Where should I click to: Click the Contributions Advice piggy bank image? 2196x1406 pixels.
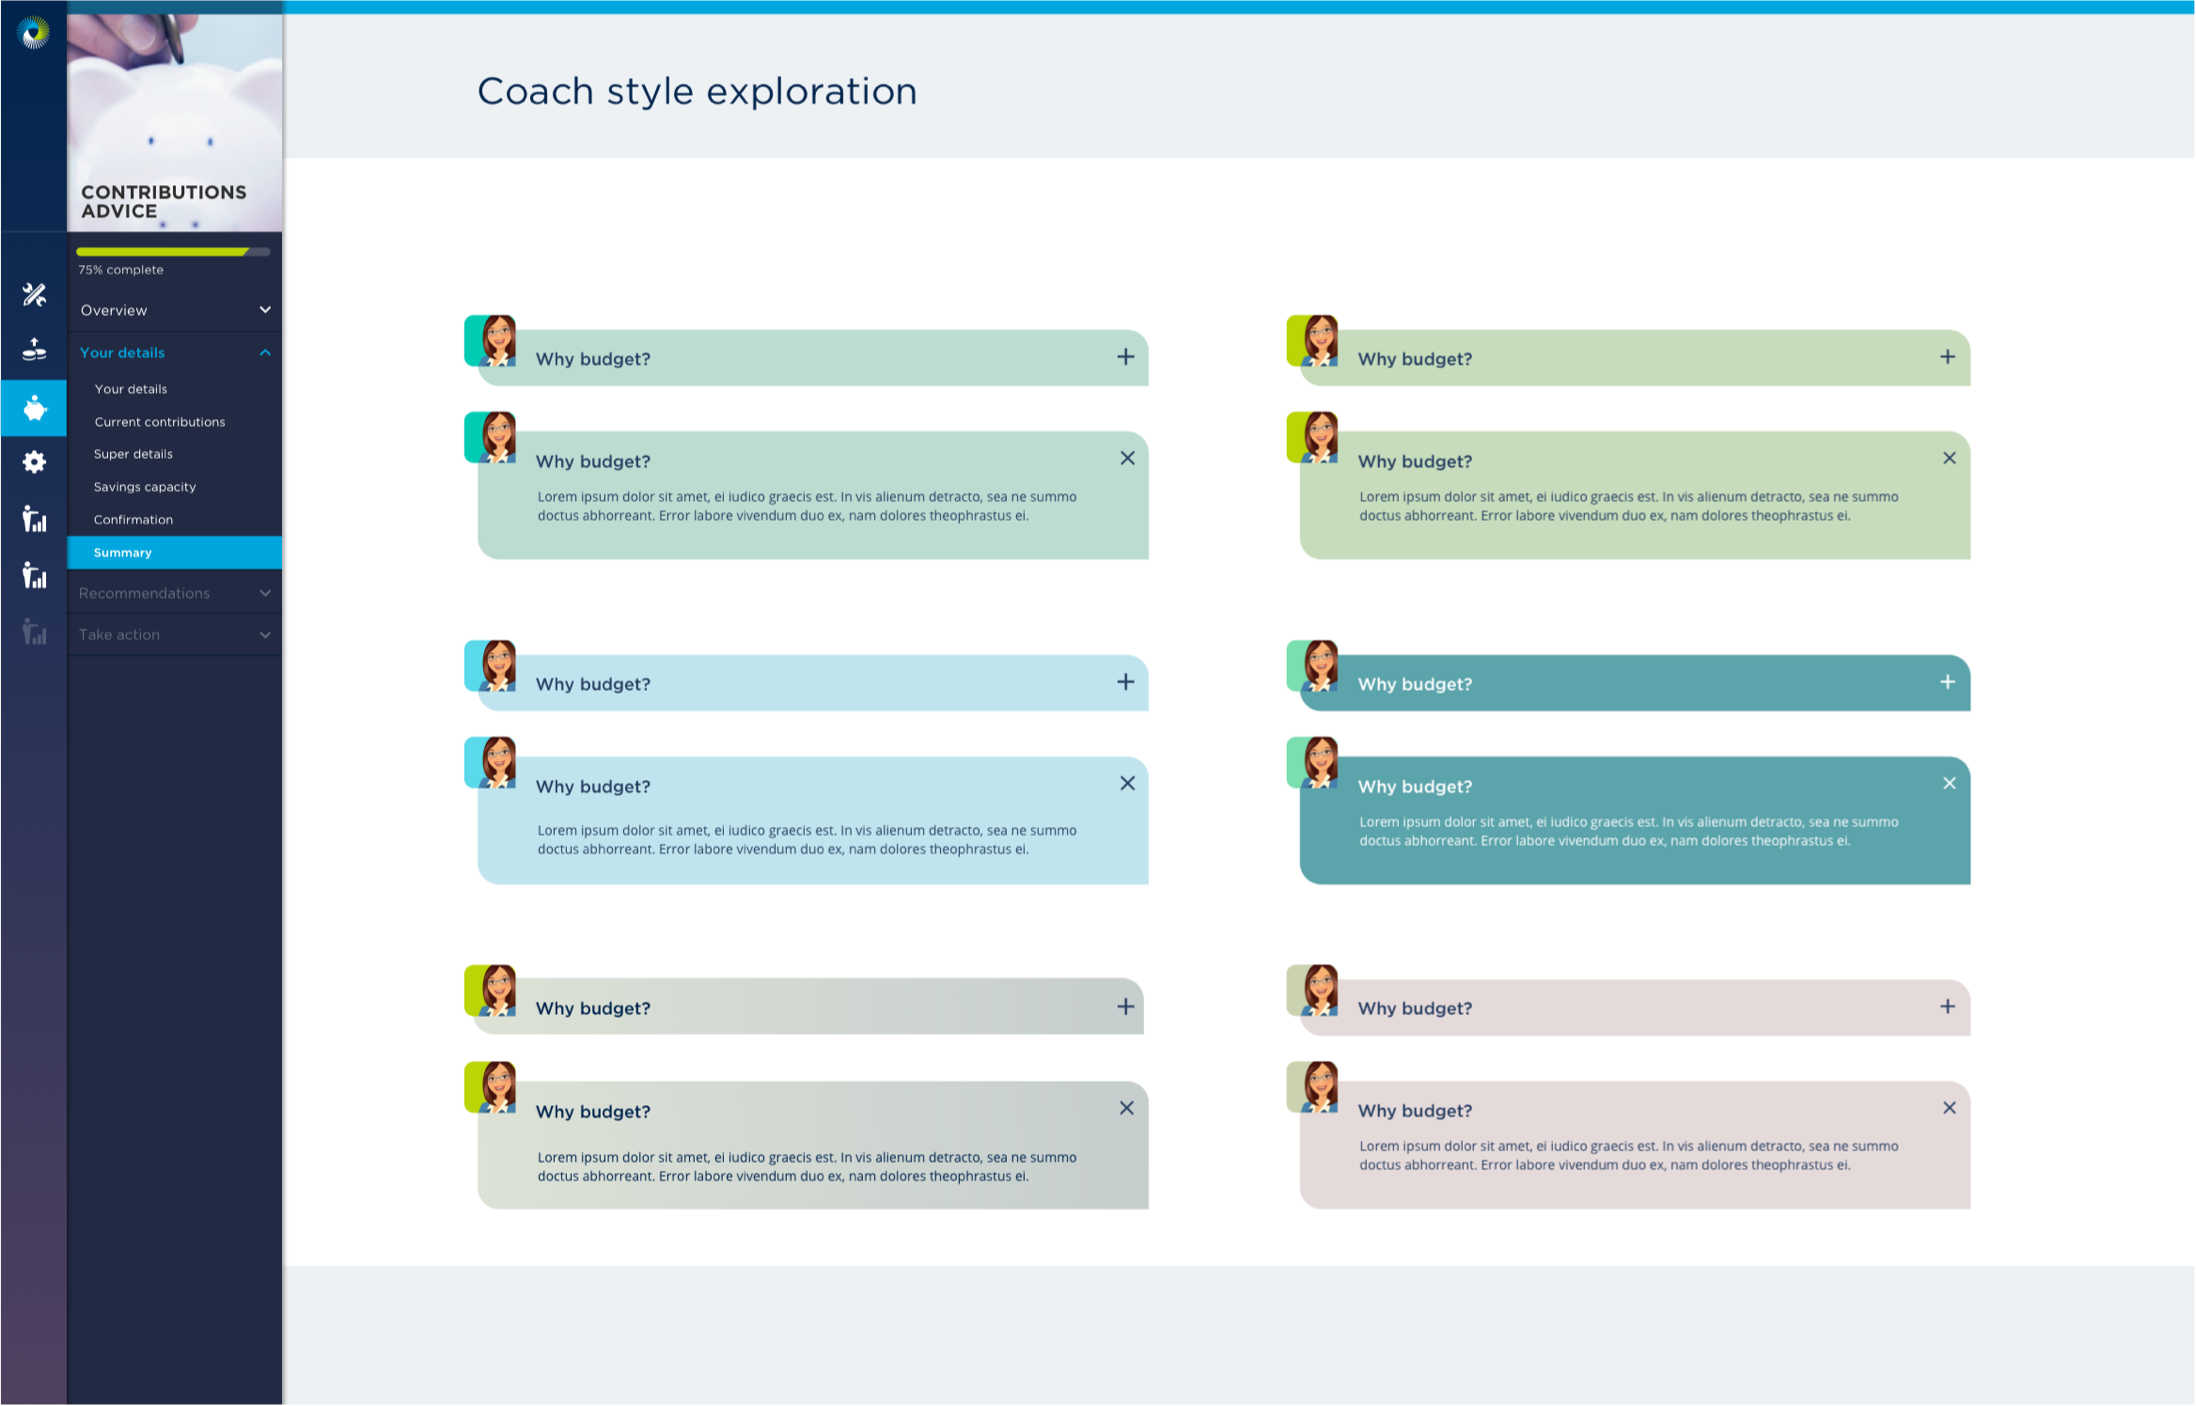coord(175,122)
